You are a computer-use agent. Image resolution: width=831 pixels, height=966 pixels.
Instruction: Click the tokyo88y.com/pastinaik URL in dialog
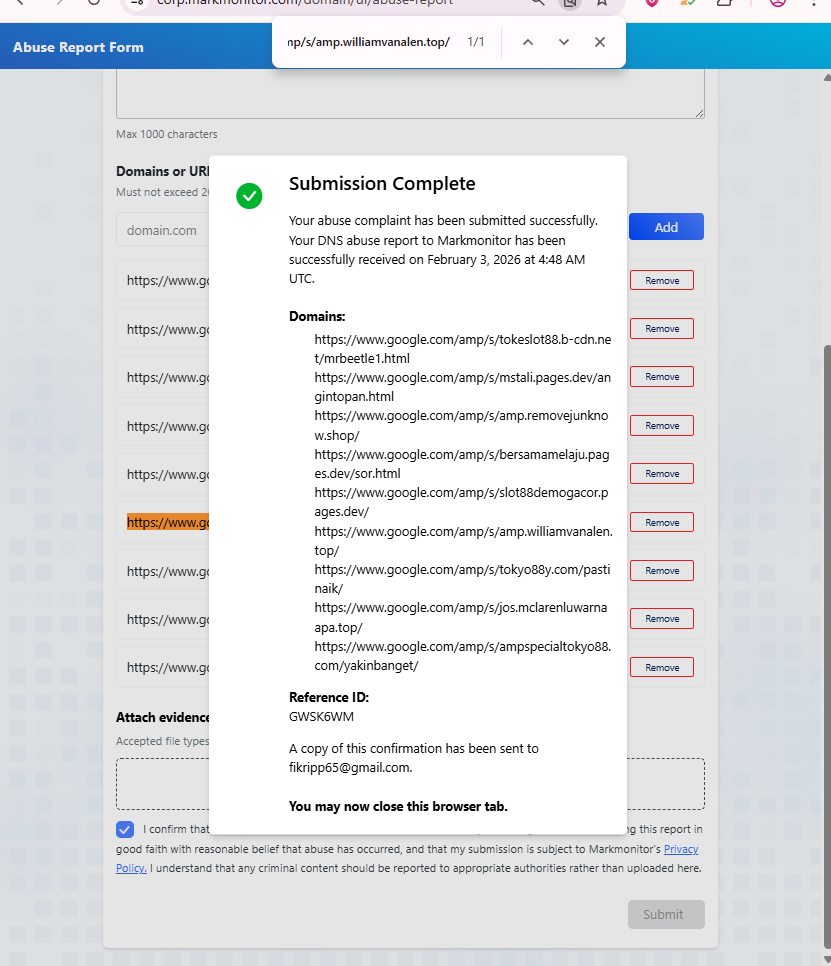click(x=462, y=578)
